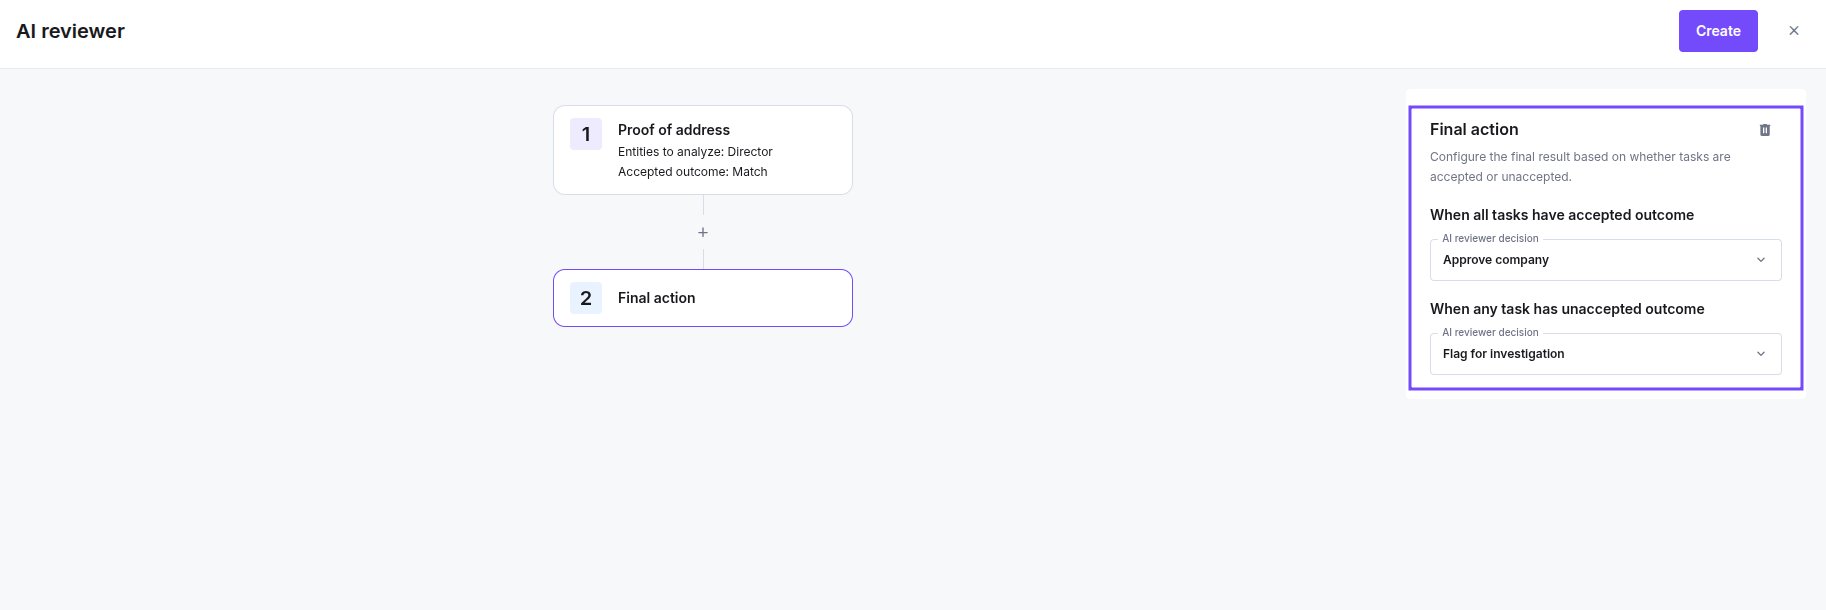The image size is (1826, 610).
Task: Click the AI reviewer page title
Action: (x=70, y=31)
